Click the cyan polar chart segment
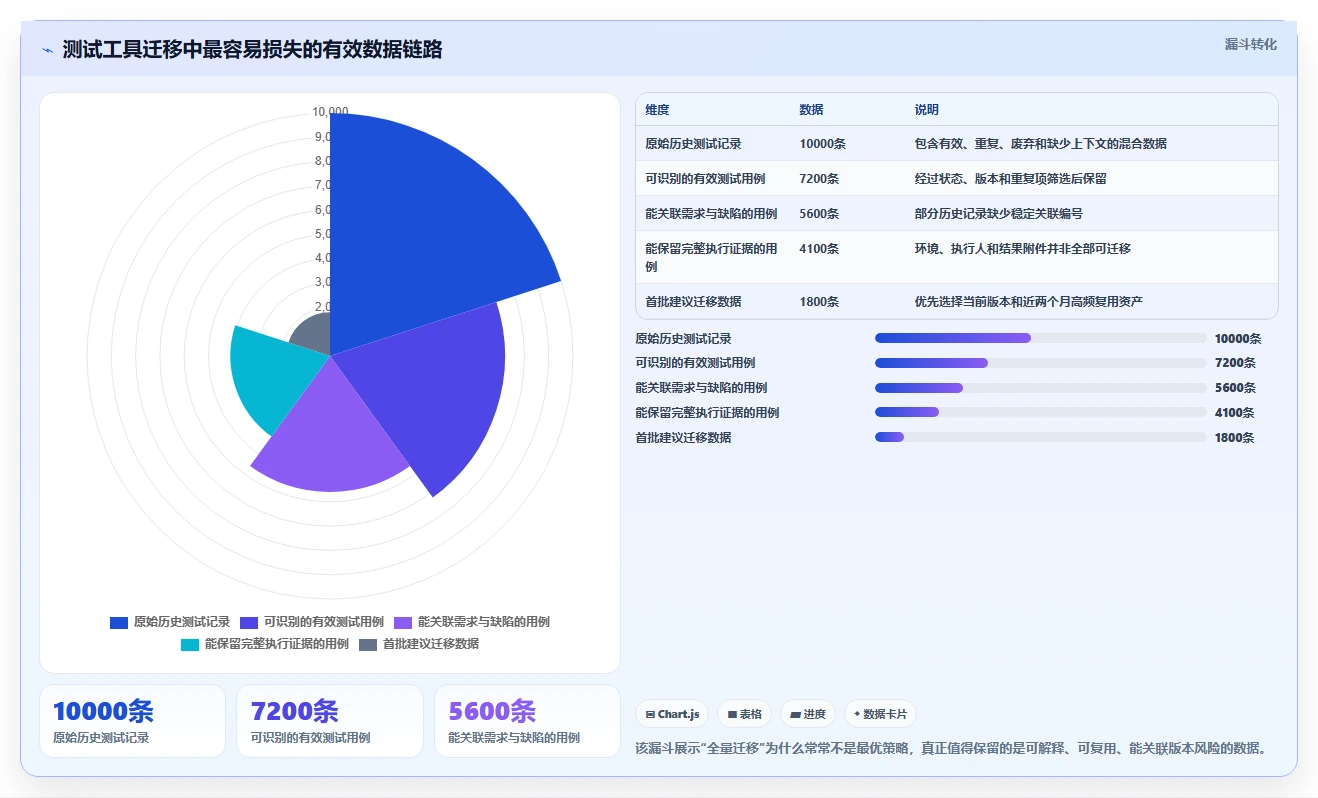 pyautogui.click(x=275, y=375)
